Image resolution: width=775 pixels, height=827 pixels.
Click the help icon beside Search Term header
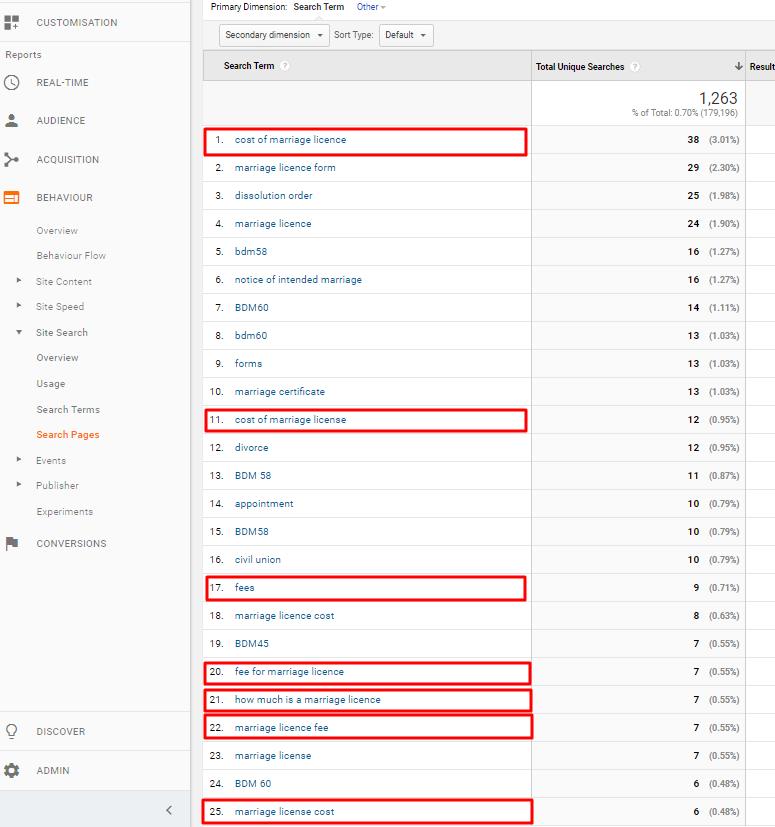285,66
